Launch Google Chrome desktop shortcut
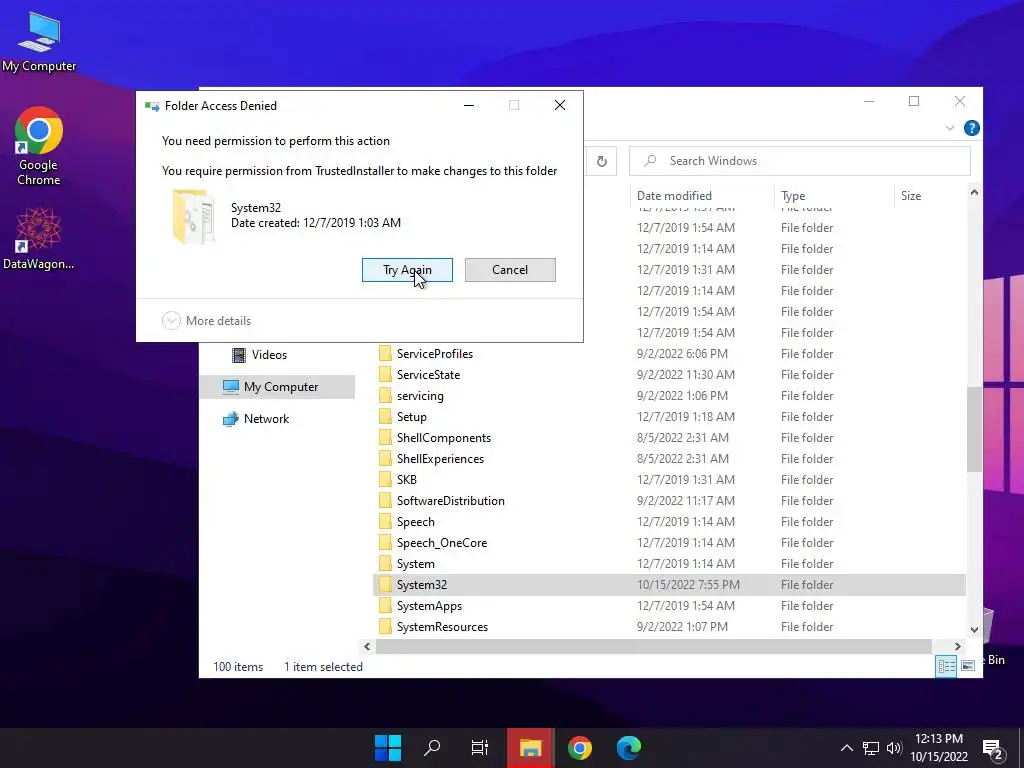Image resolution: width=1024 pixels, height=768 pixels. 39,145
